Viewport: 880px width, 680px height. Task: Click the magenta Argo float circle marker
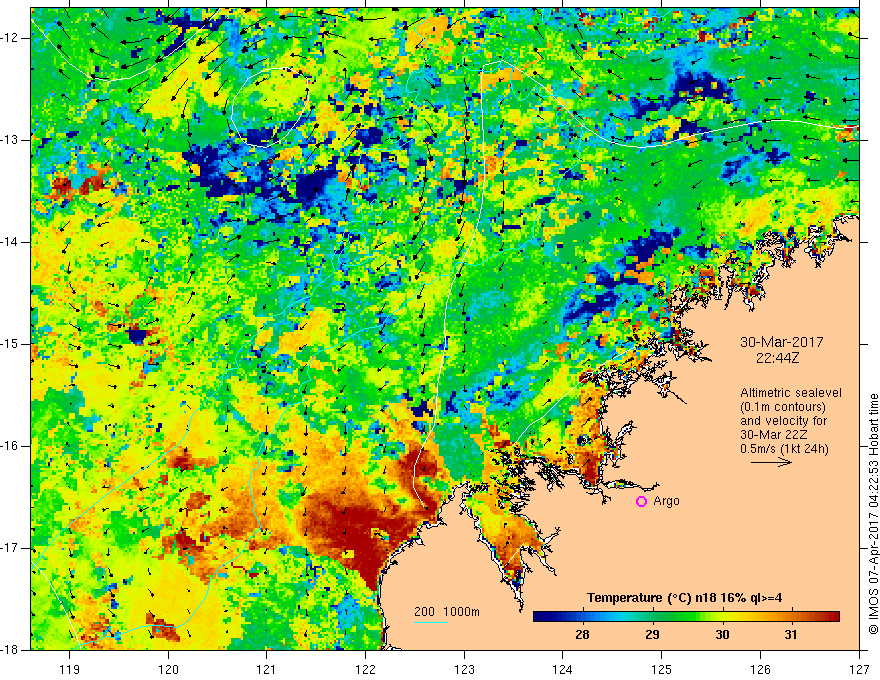pyautogui.click(x=641, y=502)
